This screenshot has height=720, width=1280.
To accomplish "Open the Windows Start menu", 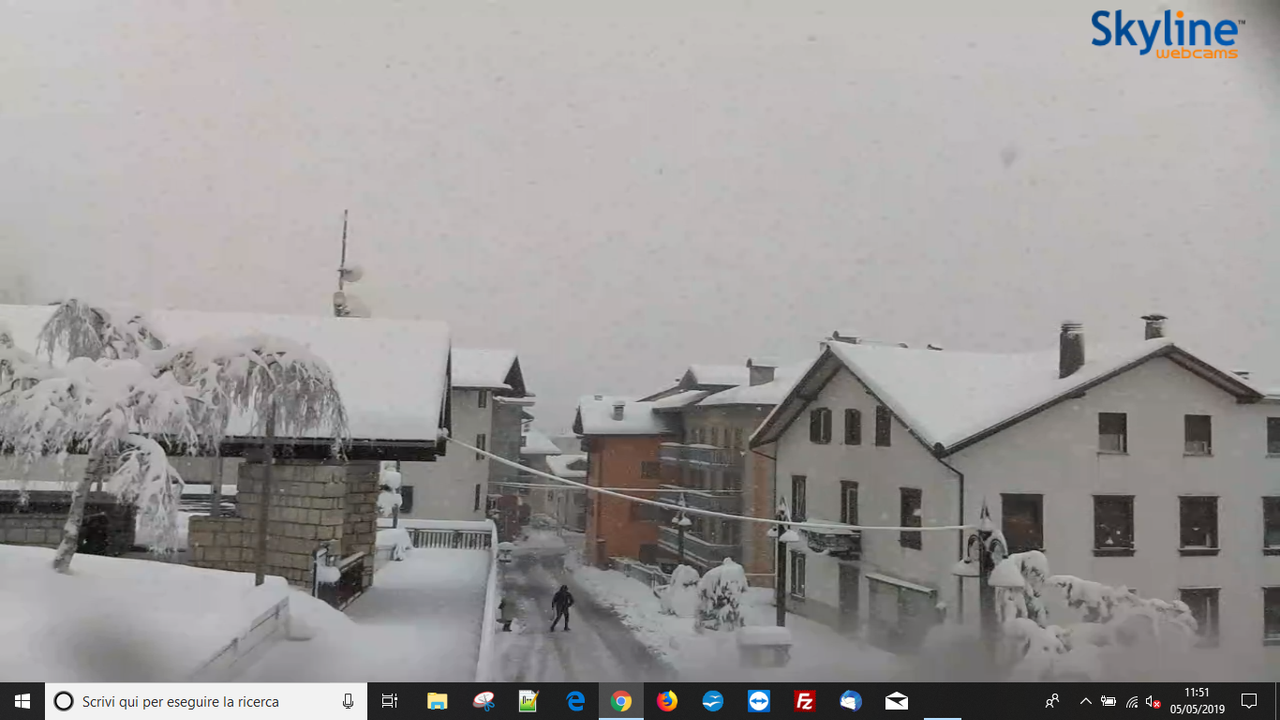I will point(22,701).
